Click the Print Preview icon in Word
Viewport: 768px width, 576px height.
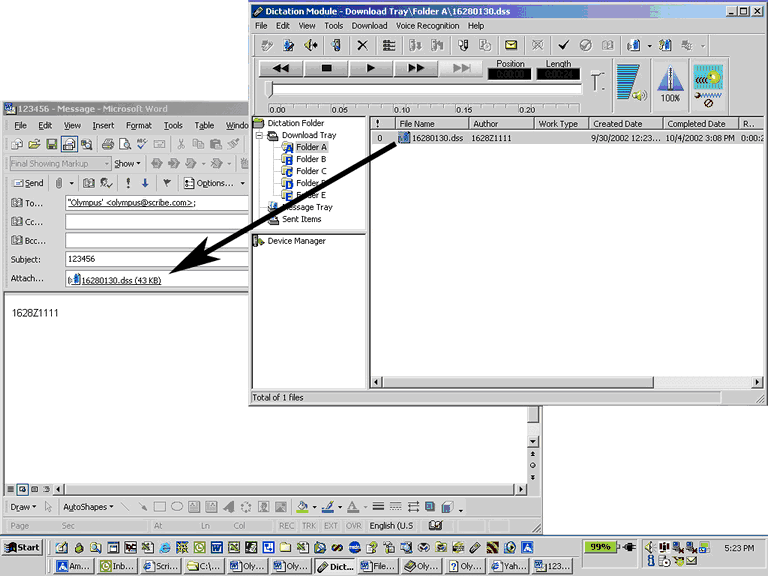pos(125,144)
